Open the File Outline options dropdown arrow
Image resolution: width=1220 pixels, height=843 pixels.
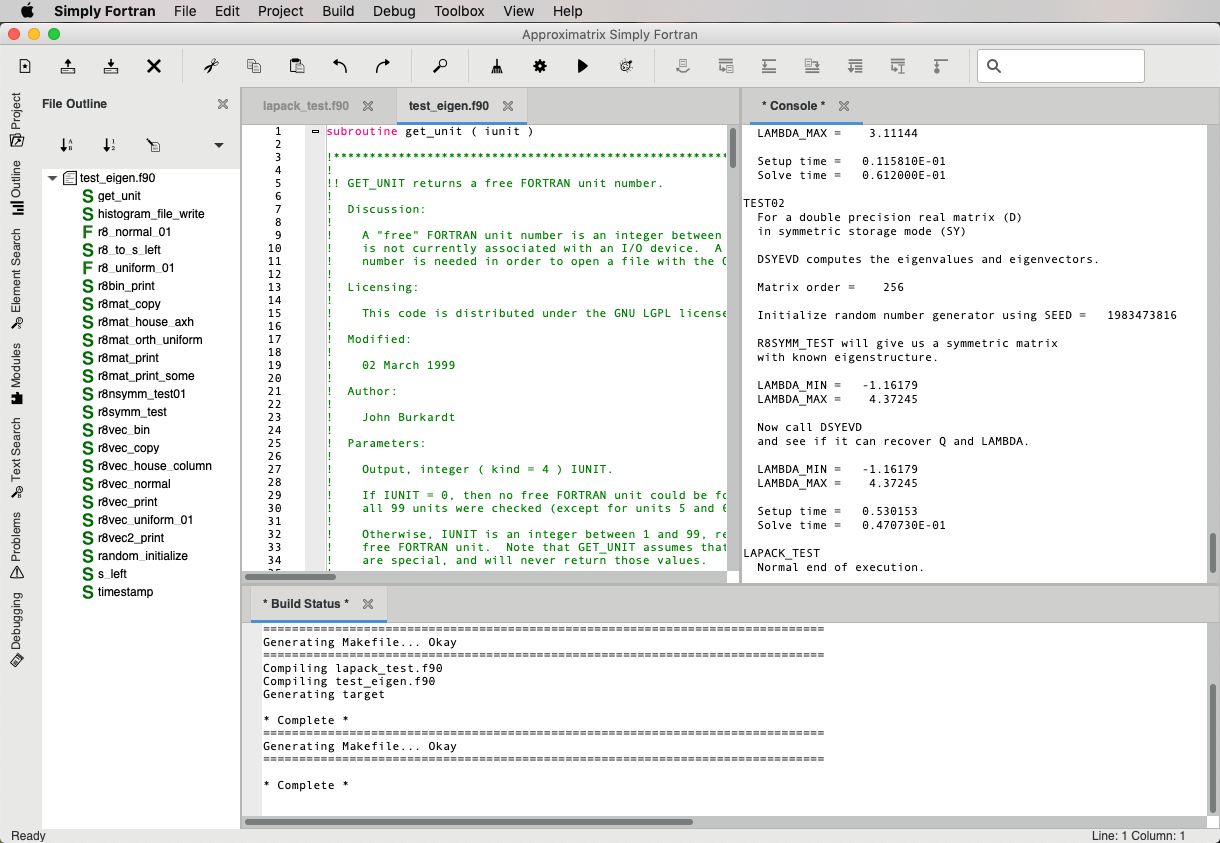[219, 146]
